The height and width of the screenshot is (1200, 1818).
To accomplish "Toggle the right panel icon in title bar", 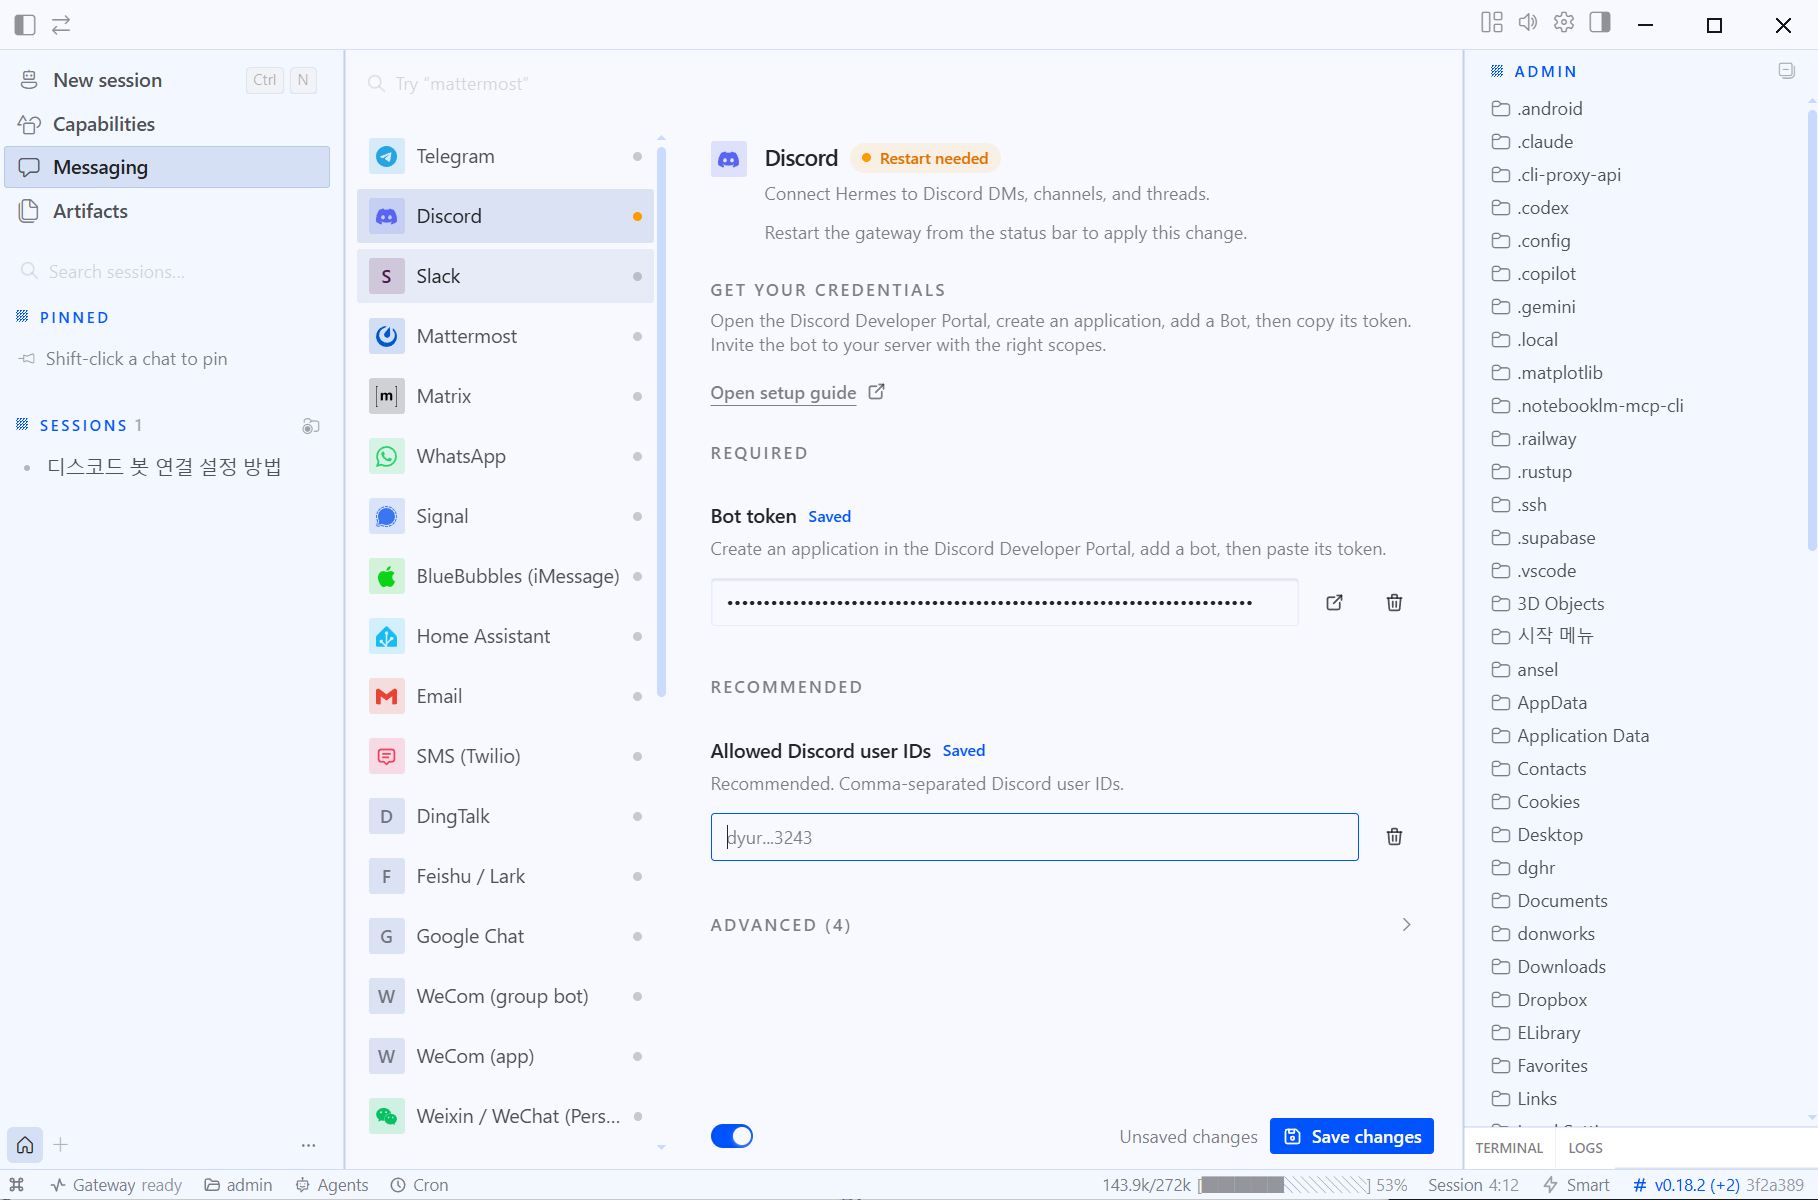I will (1600, 22).
